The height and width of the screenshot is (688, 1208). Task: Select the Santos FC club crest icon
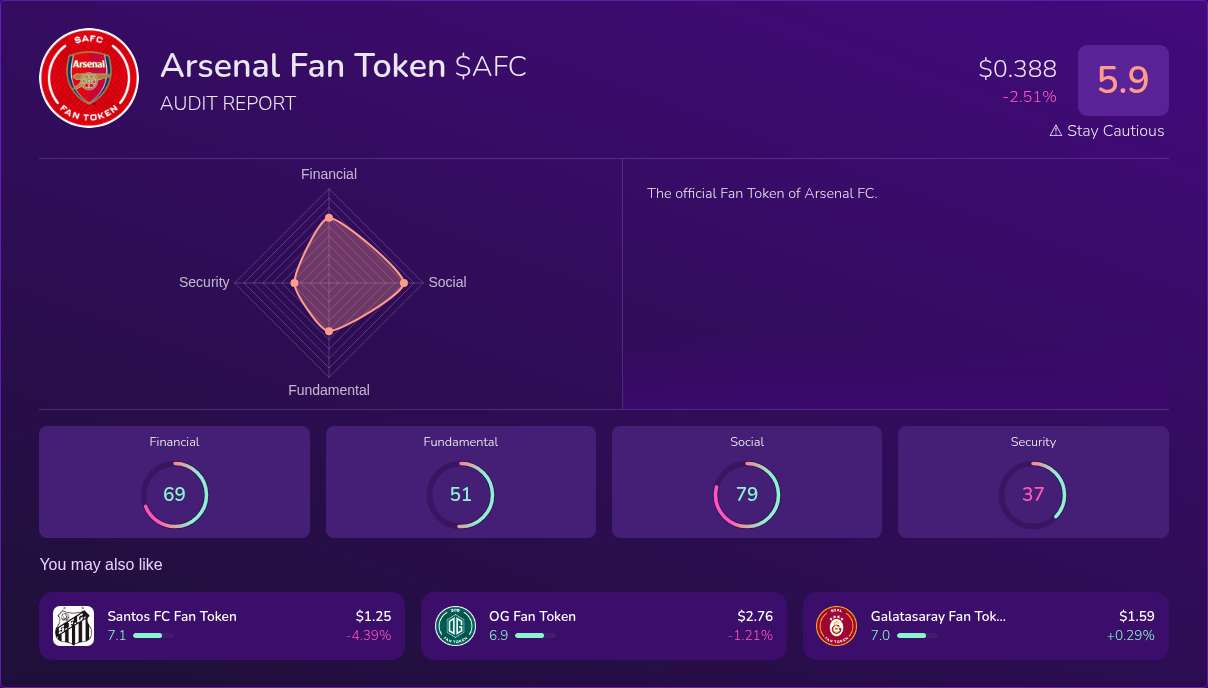73,625
